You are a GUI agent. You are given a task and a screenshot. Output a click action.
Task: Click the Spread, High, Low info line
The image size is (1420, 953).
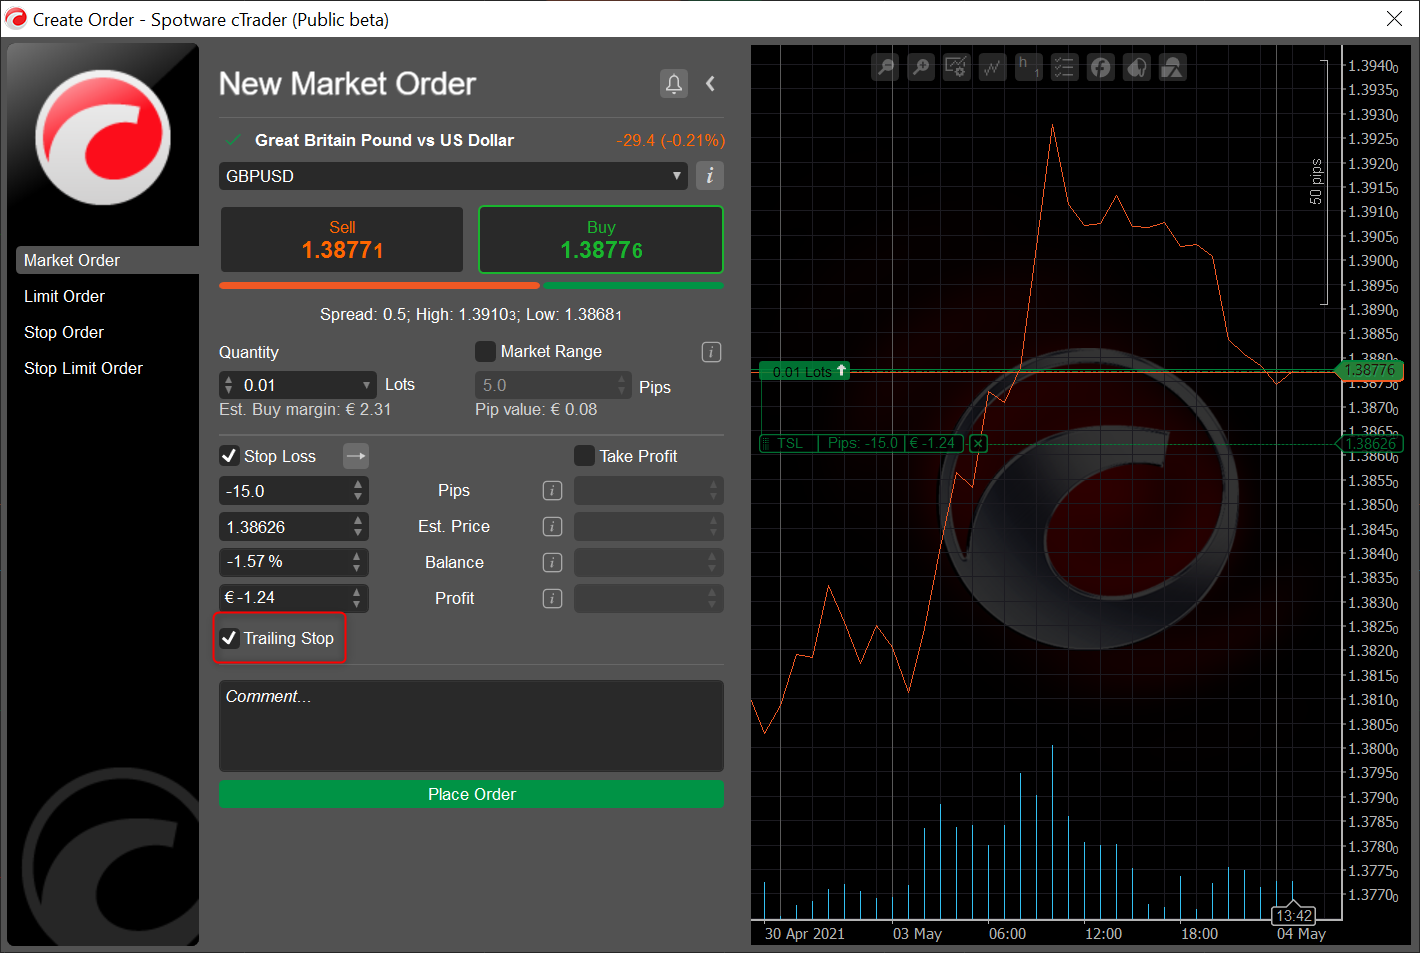pos(471,315)
